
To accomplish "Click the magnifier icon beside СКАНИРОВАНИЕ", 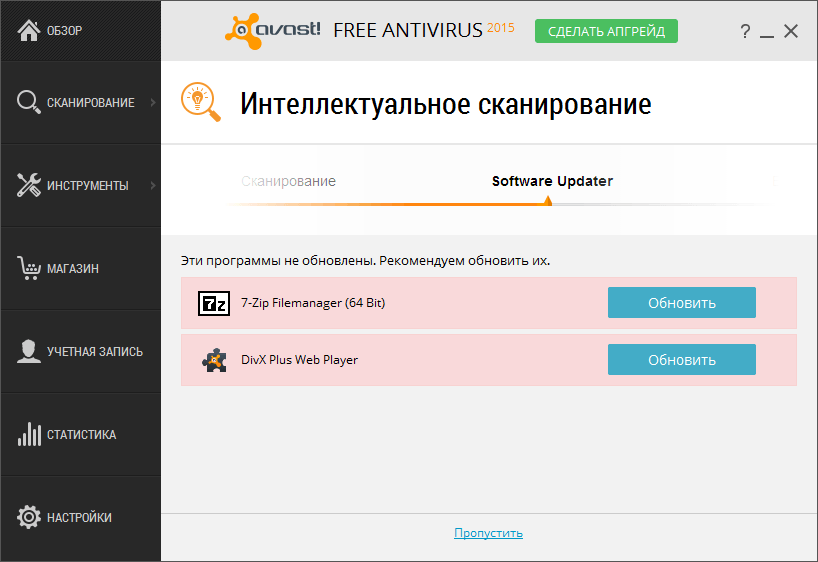I will 29,102.
